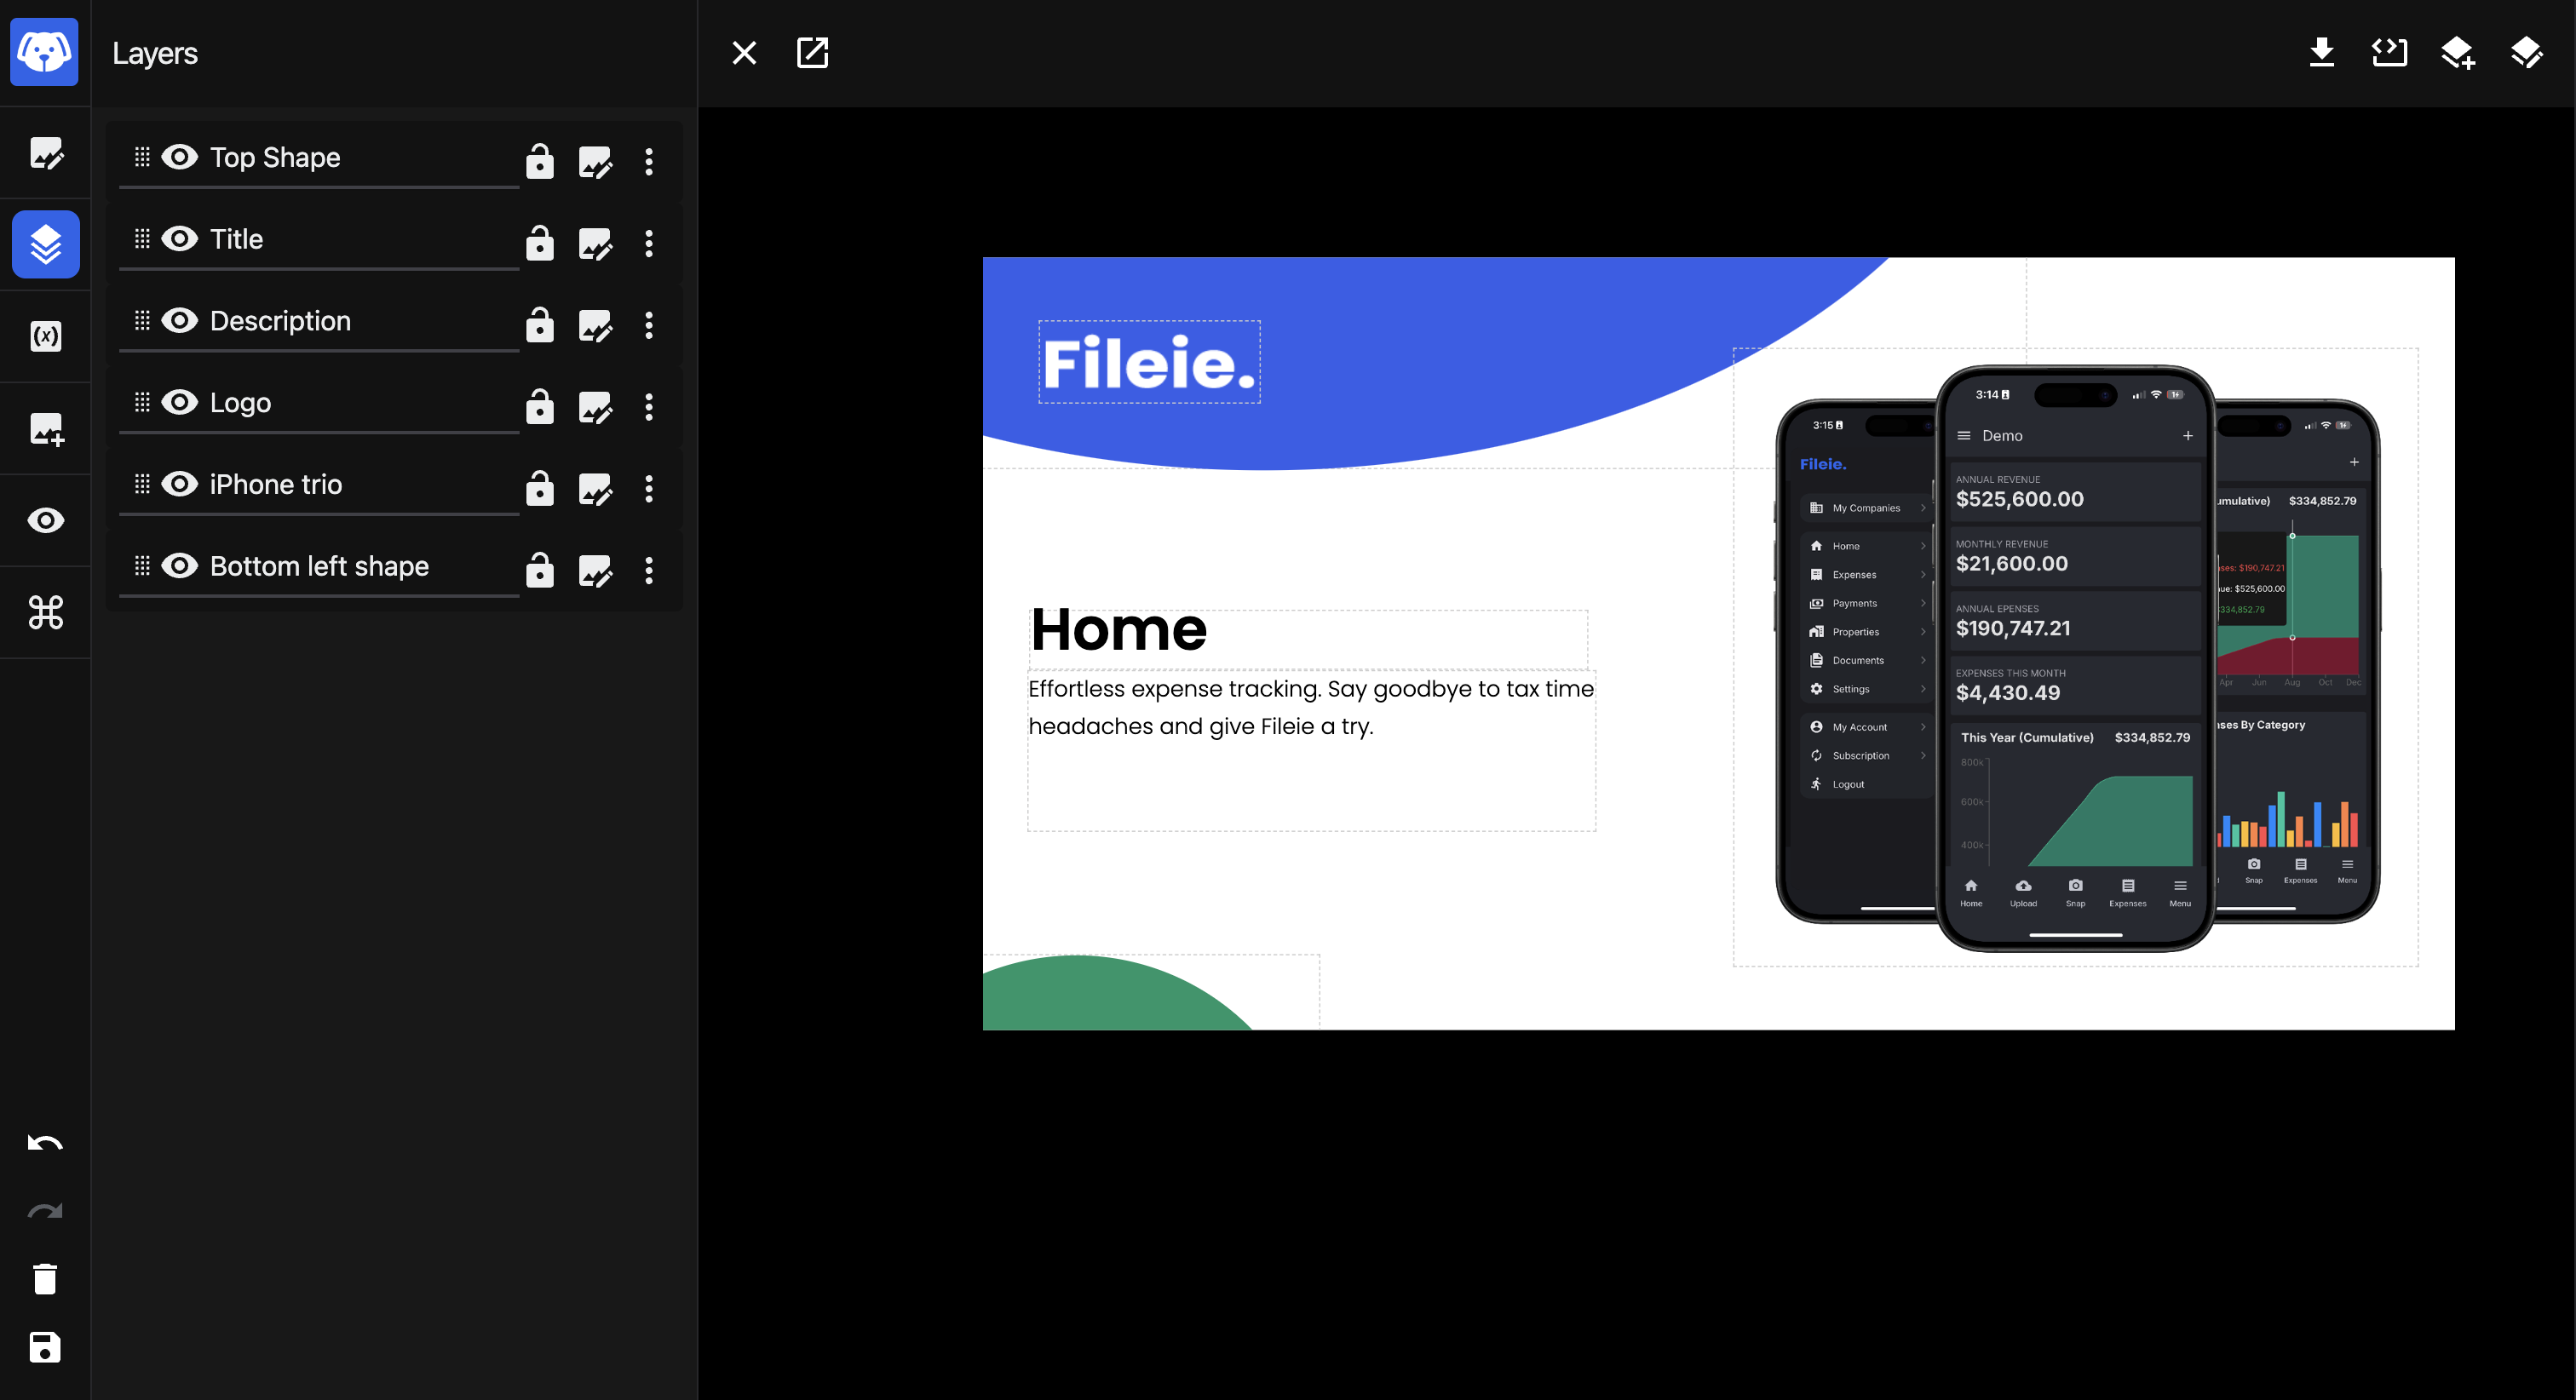
Task: Lock the Bottom left shape layer
Action: (x=540, y=570)
